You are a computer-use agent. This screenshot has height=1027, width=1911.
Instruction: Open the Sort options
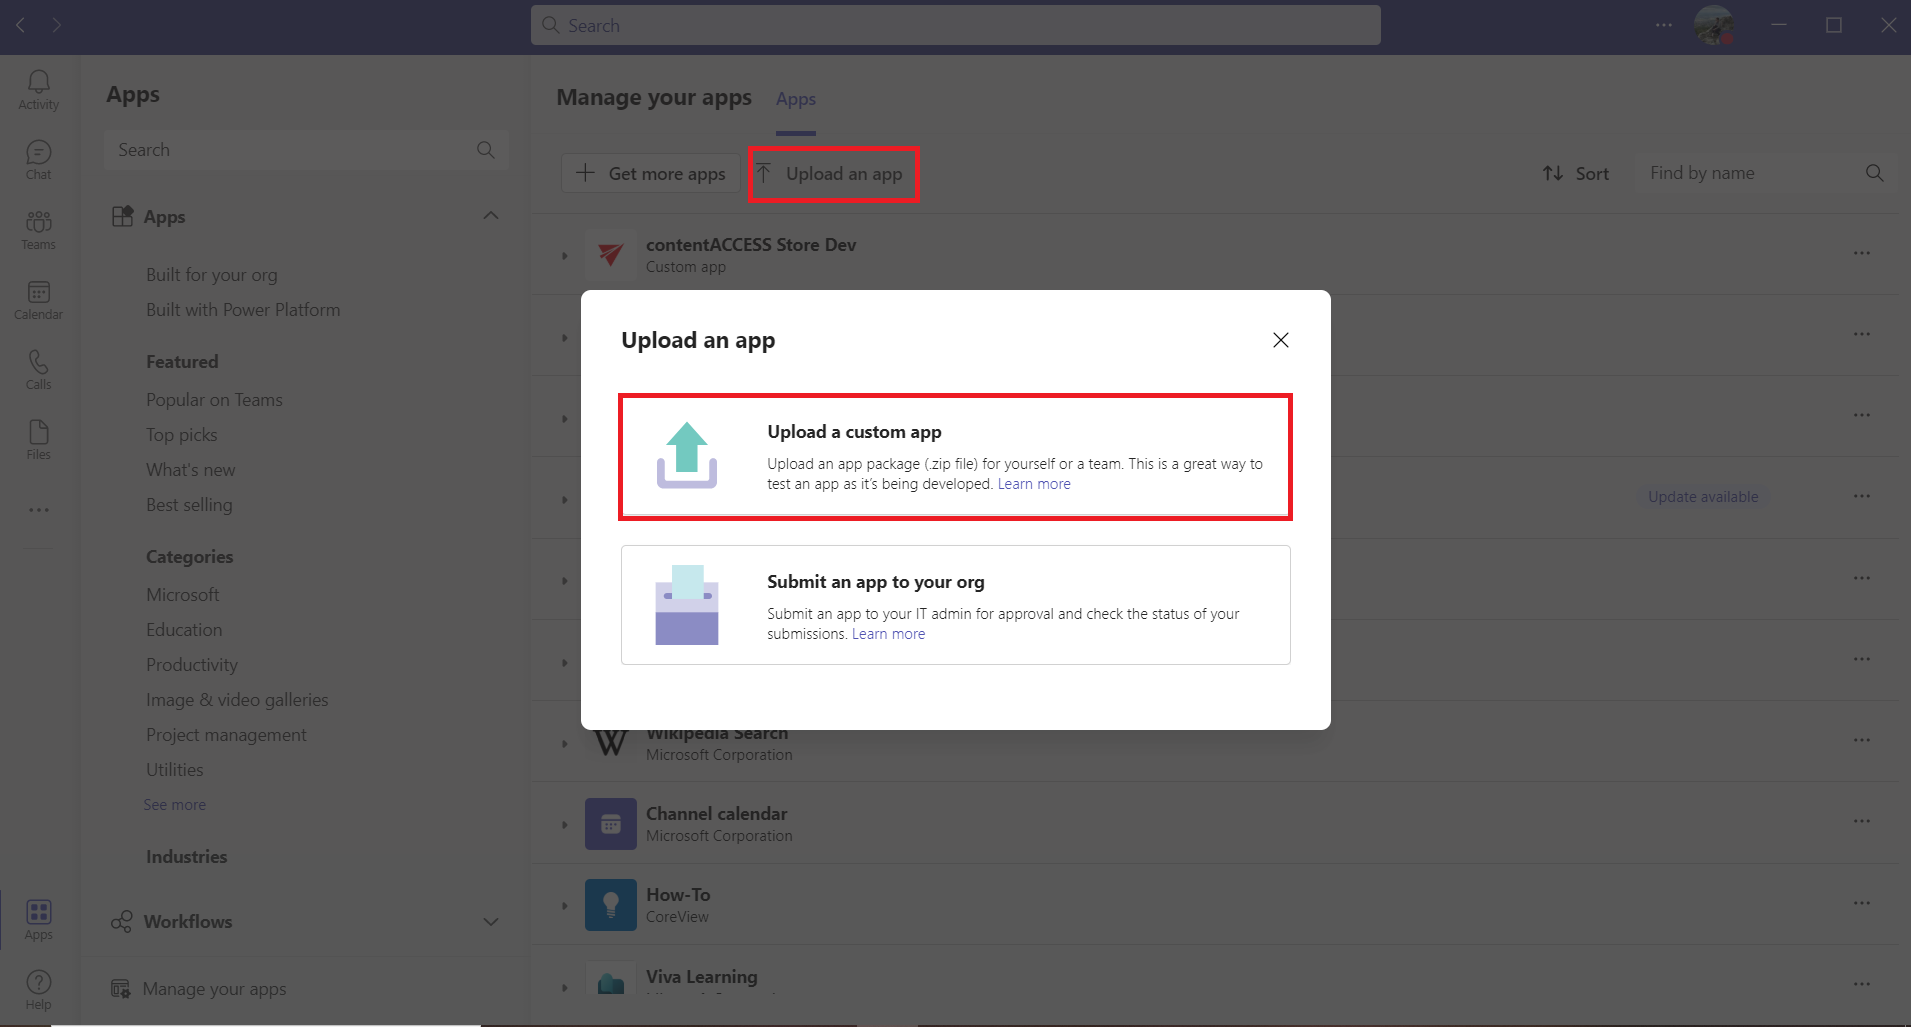[x=1576, y=173]
